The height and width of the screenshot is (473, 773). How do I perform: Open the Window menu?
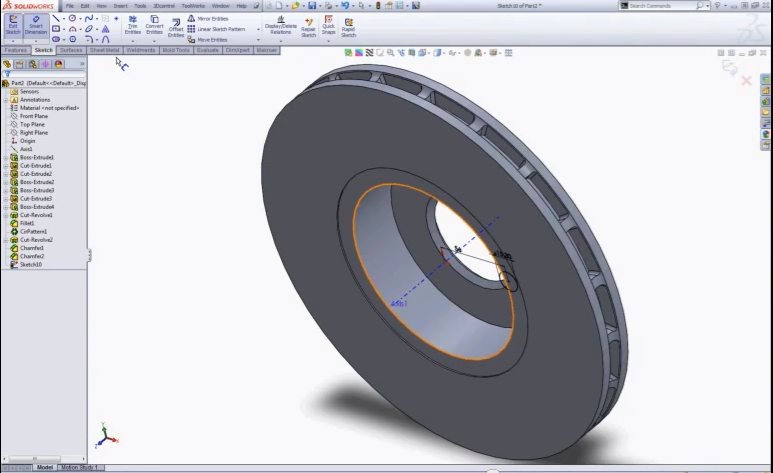click(220, 6)
